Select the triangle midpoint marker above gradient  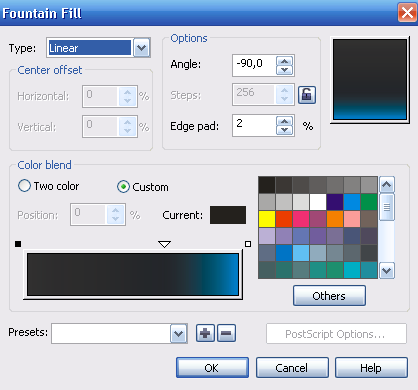click(164, 244)
